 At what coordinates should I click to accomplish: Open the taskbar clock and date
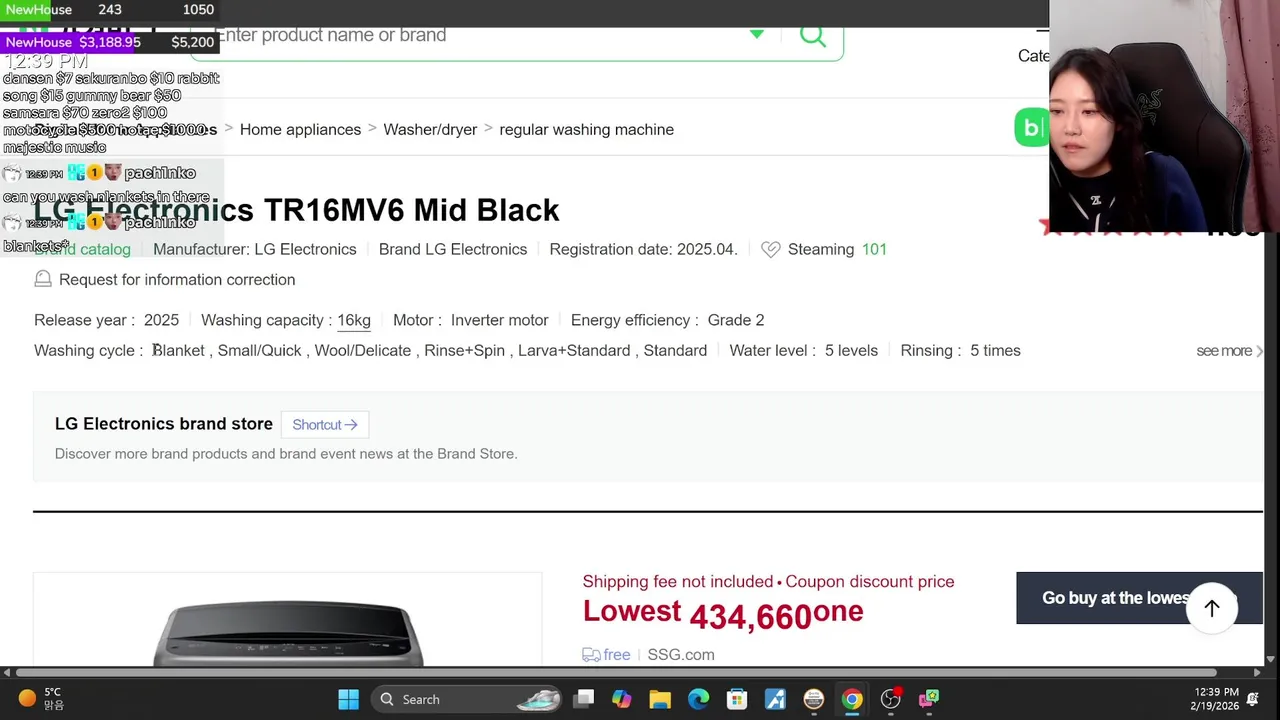pyautogui.click(x=1214, y=699)
